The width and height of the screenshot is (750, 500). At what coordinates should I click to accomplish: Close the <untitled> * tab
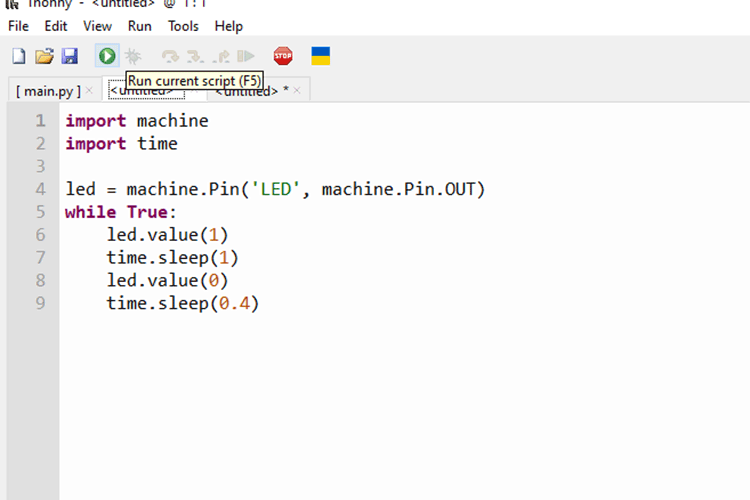[297, 90]
